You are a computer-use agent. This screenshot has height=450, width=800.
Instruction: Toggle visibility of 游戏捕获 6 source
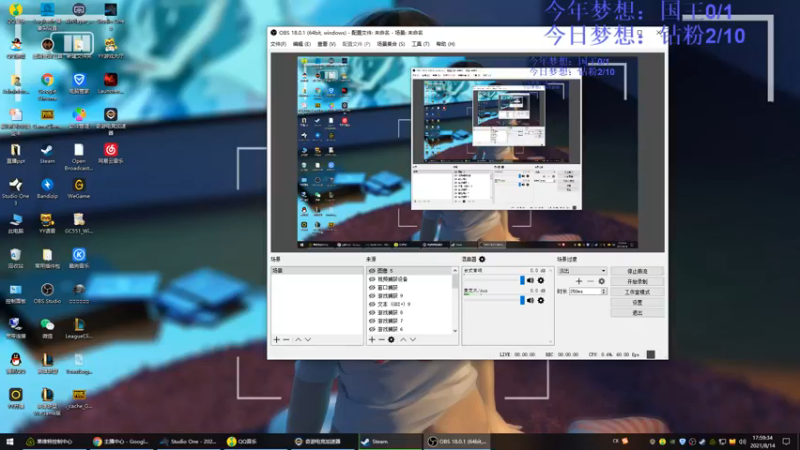click(372, 330)
